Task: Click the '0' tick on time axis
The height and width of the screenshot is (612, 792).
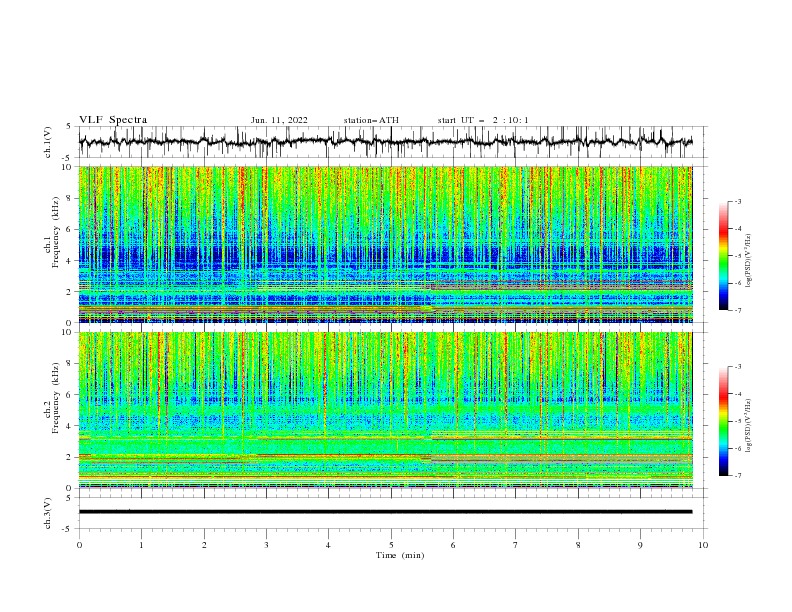Action: [79, 545]
